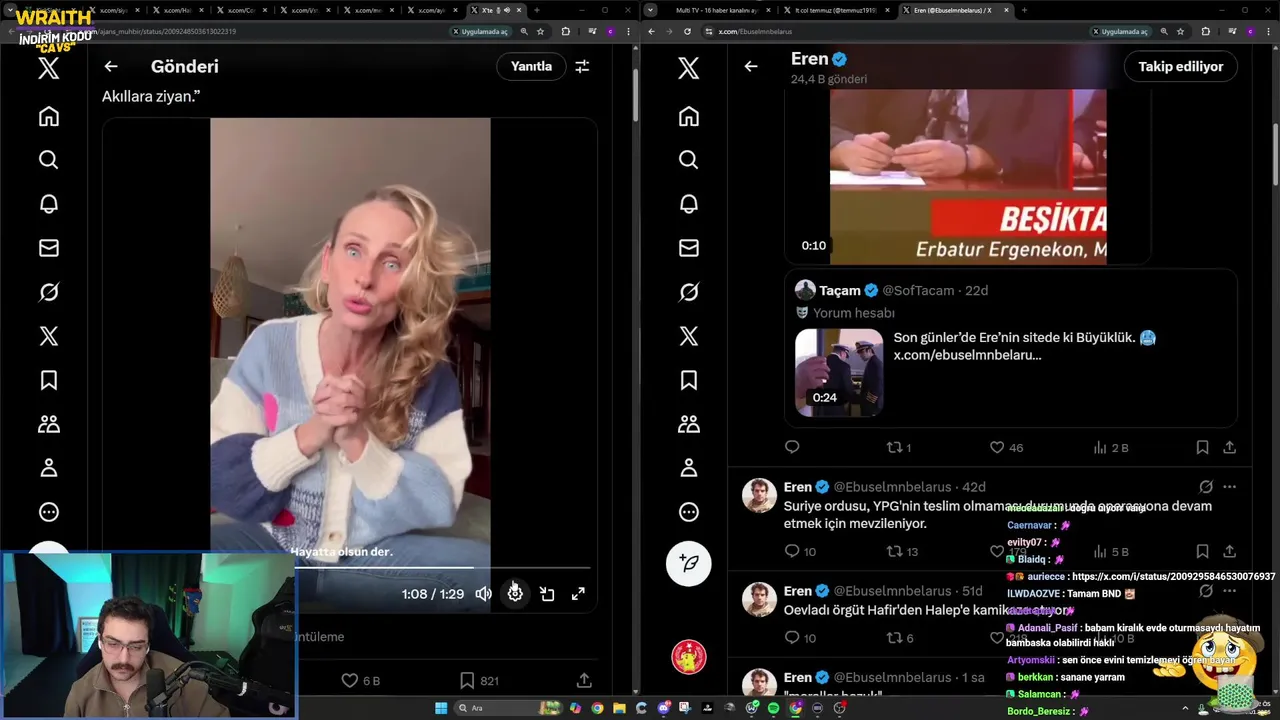Click the white compose post button
Screen dimensions: 1280x720
[x=688, y=564]
